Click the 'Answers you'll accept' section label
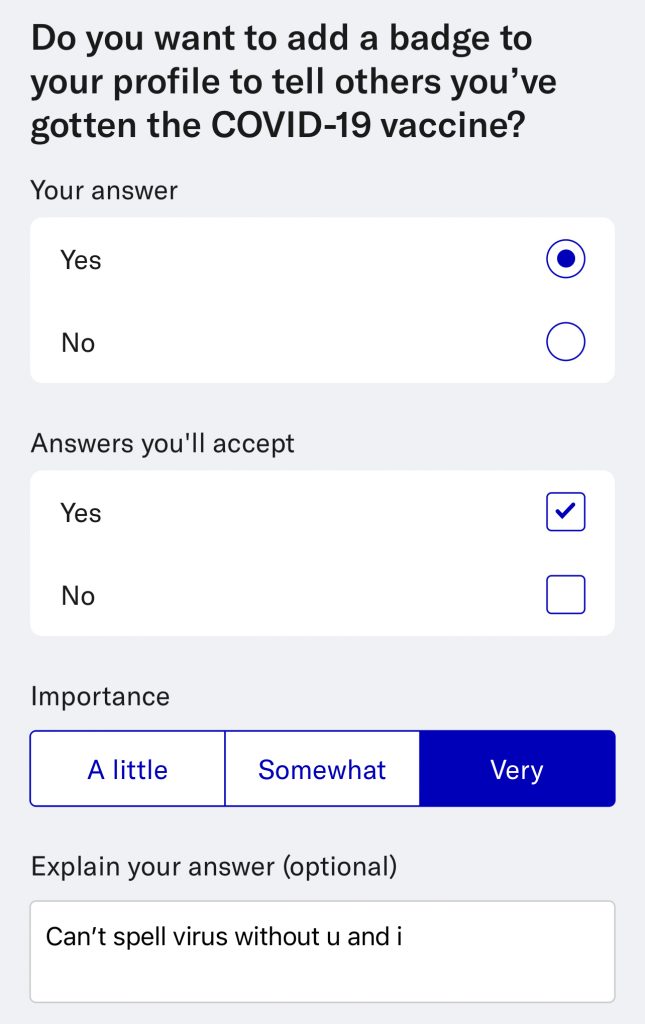The width and height of the screenshot is (645, 1024). coord(163,443)
